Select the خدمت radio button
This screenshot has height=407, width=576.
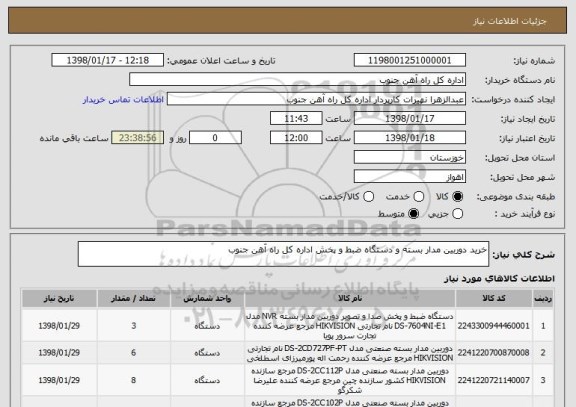(419, 197)
